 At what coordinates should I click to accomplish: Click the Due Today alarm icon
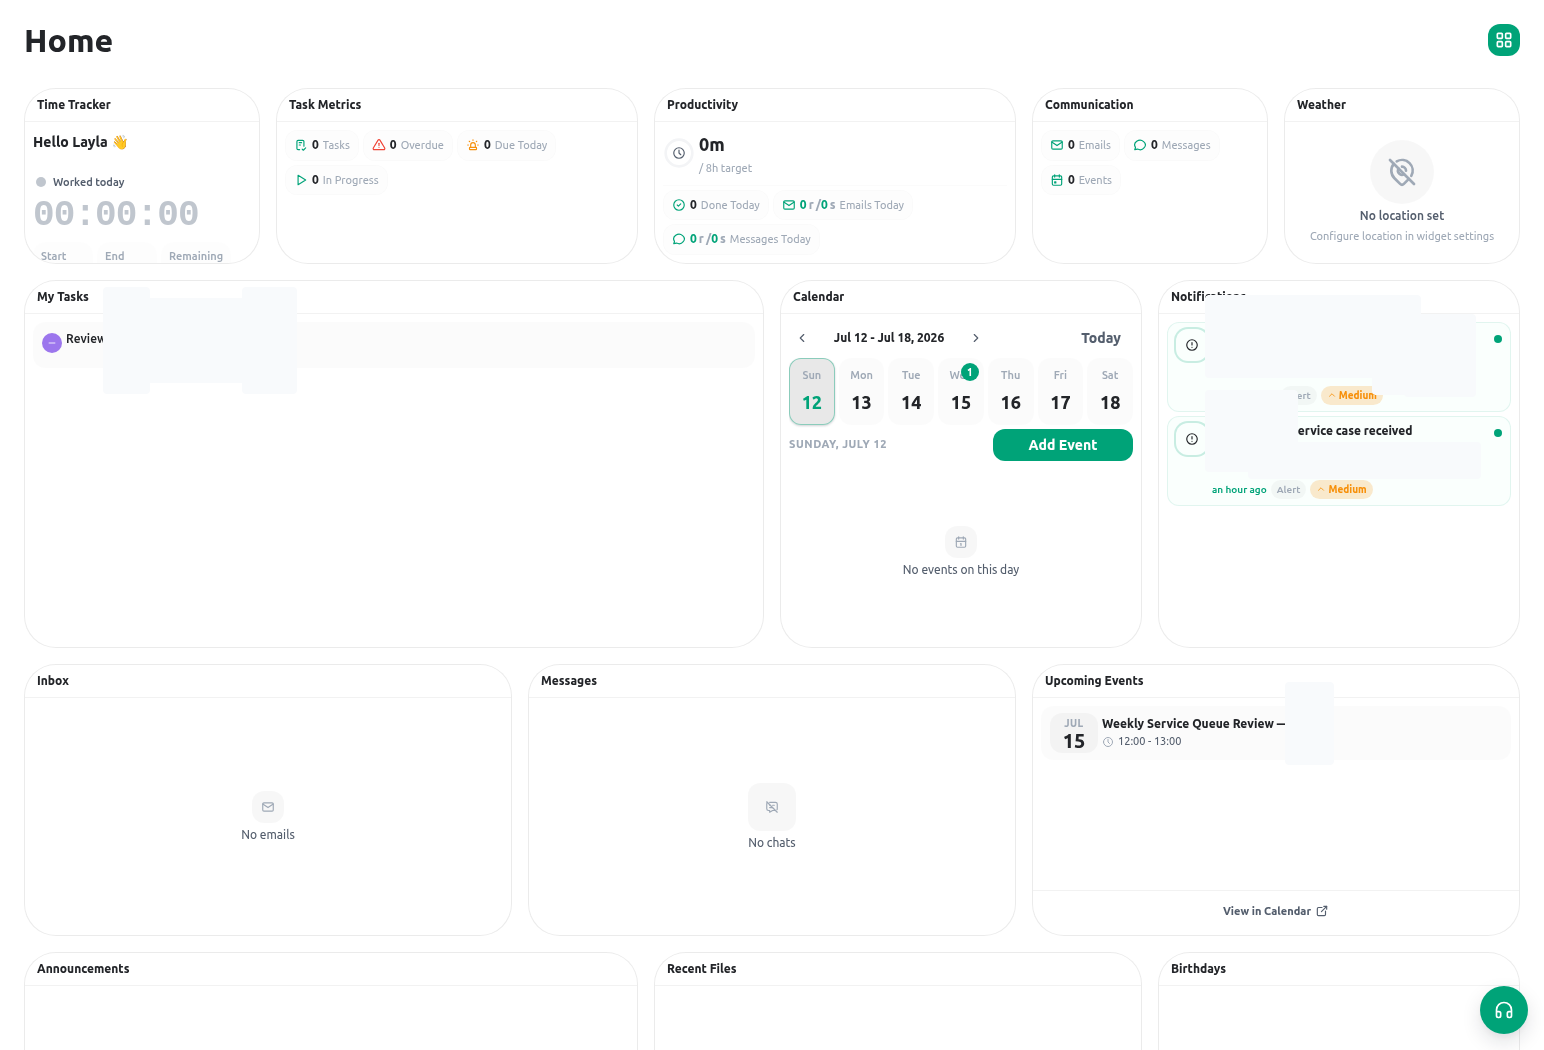pos(473,145)
